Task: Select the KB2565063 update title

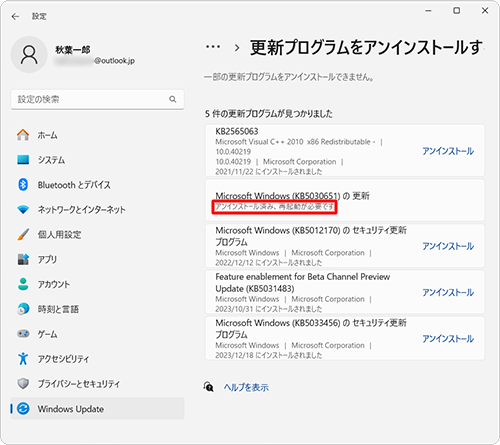Action: (x=237, y=131)
